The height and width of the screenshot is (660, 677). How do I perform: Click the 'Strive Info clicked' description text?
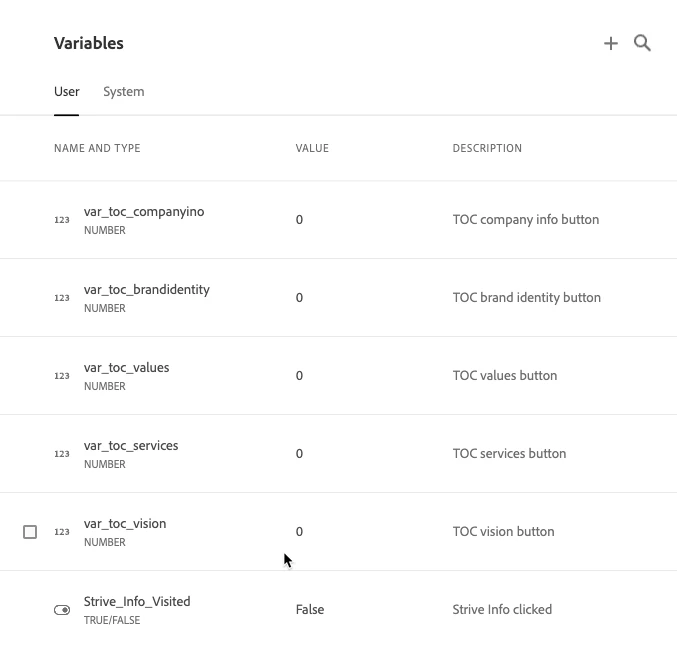point(502,610)
